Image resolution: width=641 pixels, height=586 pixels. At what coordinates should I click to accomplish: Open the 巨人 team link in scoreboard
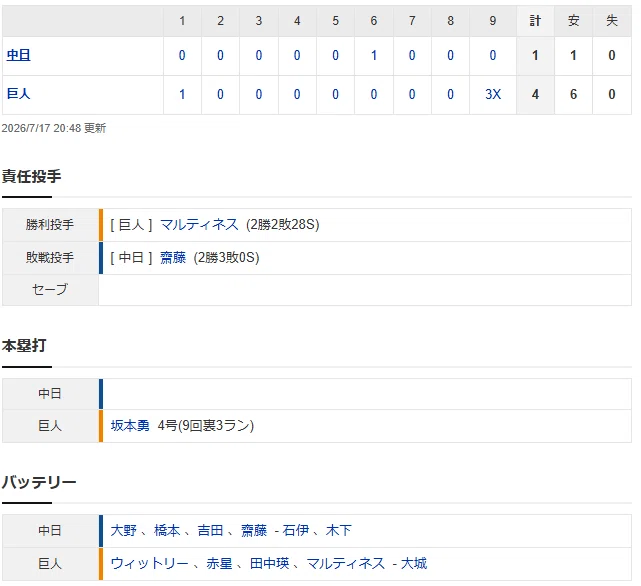(x=18, y=94)
